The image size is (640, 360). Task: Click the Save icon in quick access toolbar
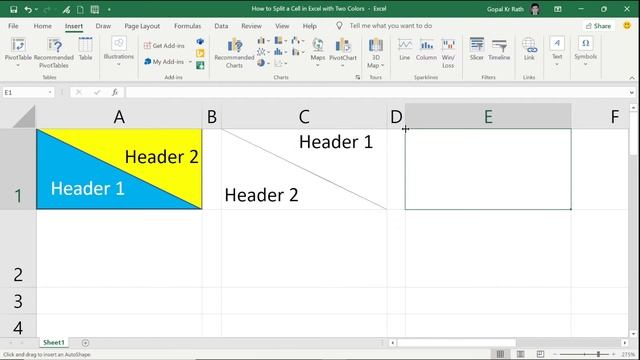[x=13, y=9]
